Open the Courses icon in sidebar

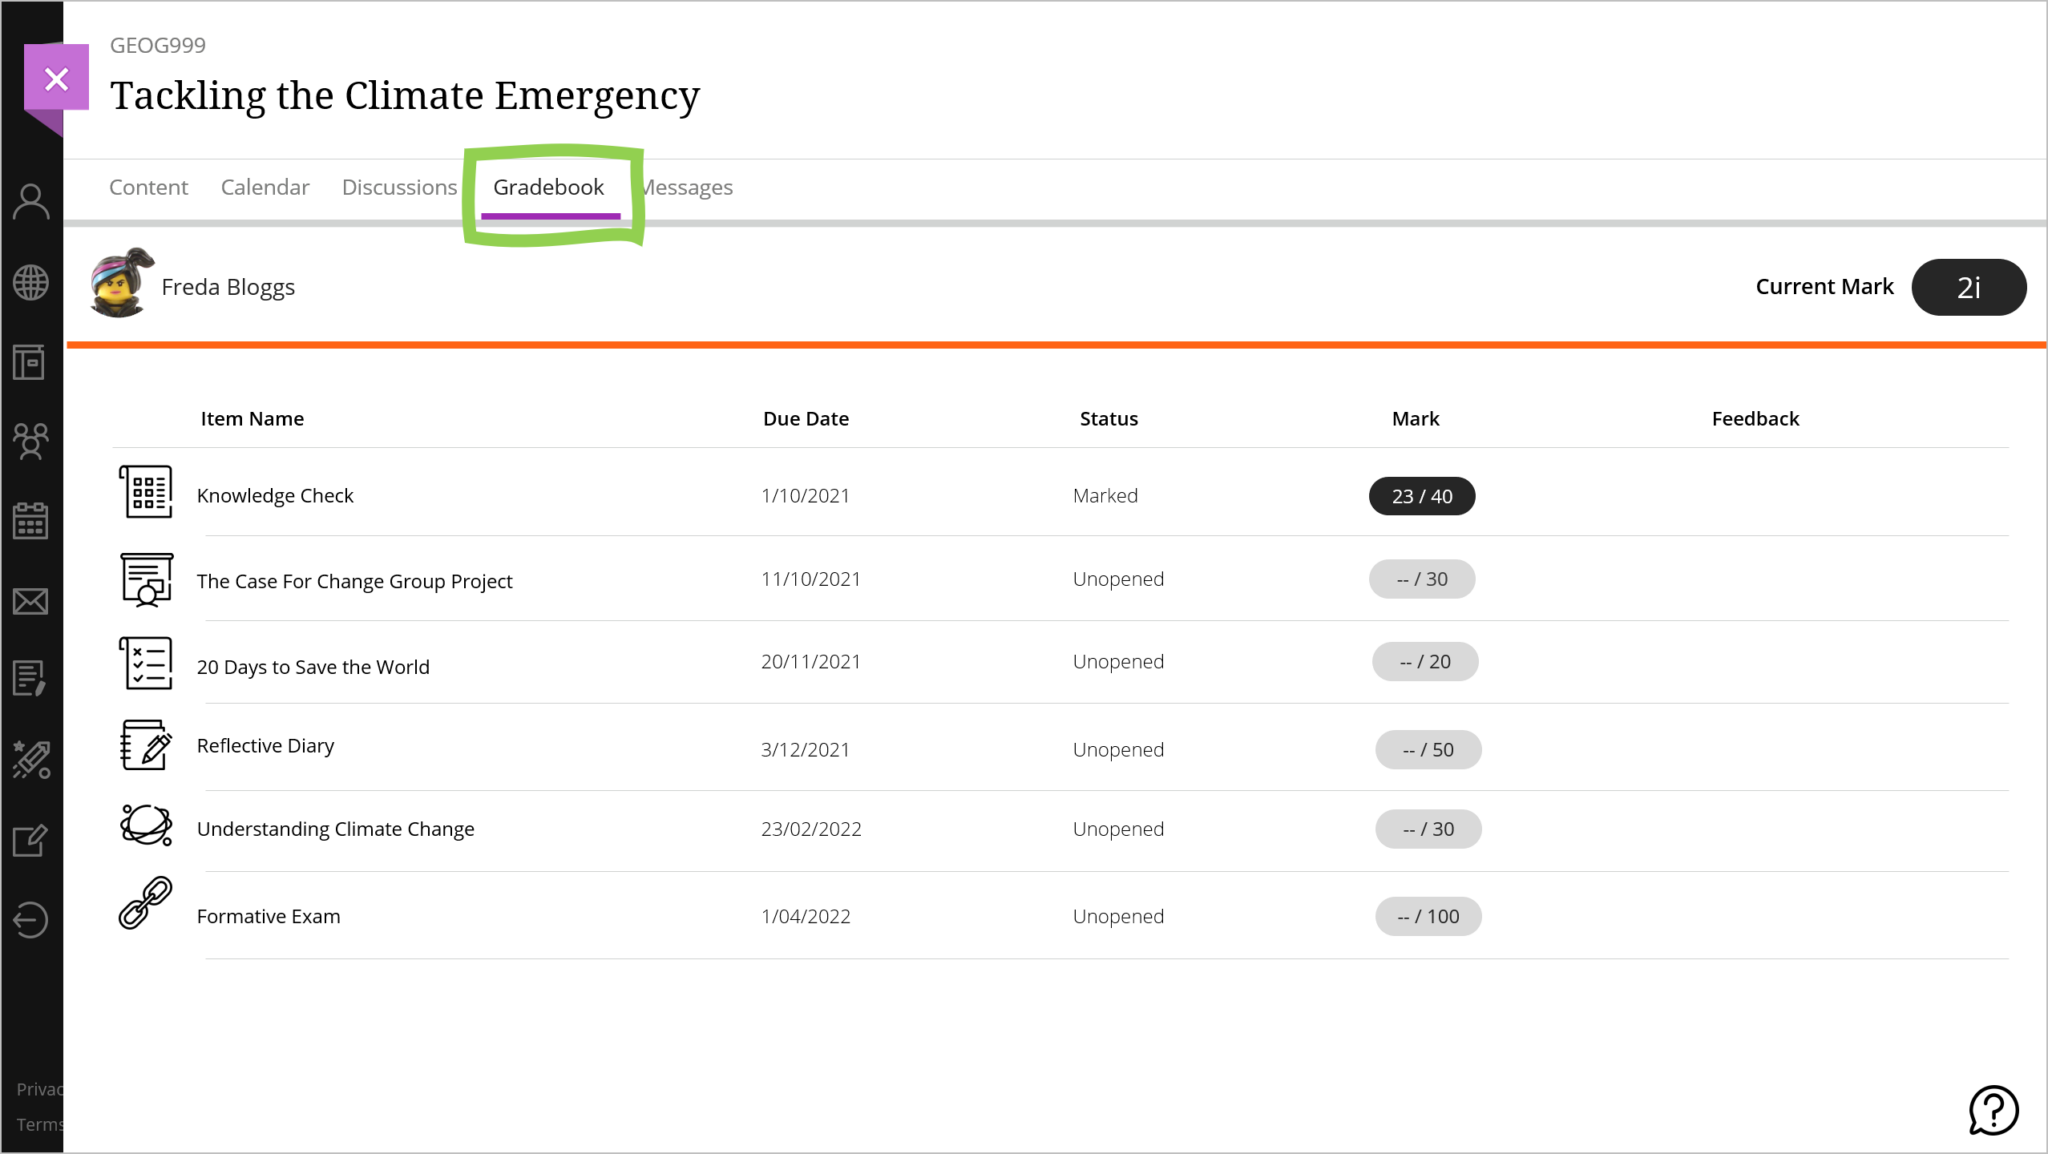(30, 362)
